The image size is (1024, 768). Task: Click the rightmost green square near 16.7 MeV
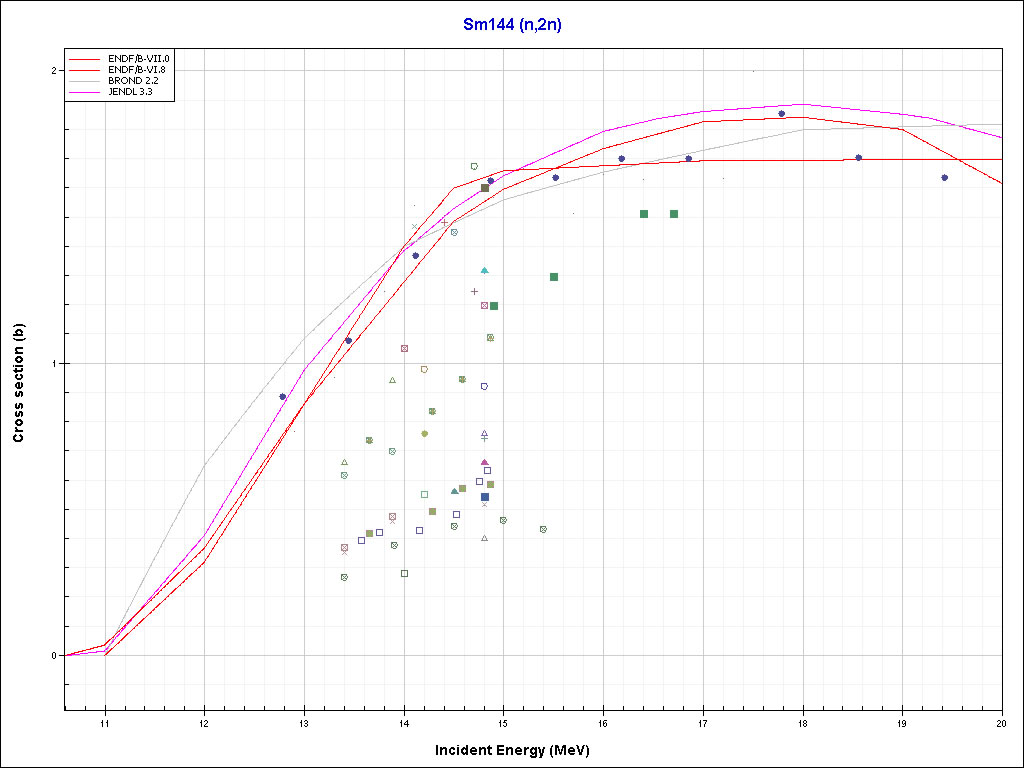[x=674, y=214]
